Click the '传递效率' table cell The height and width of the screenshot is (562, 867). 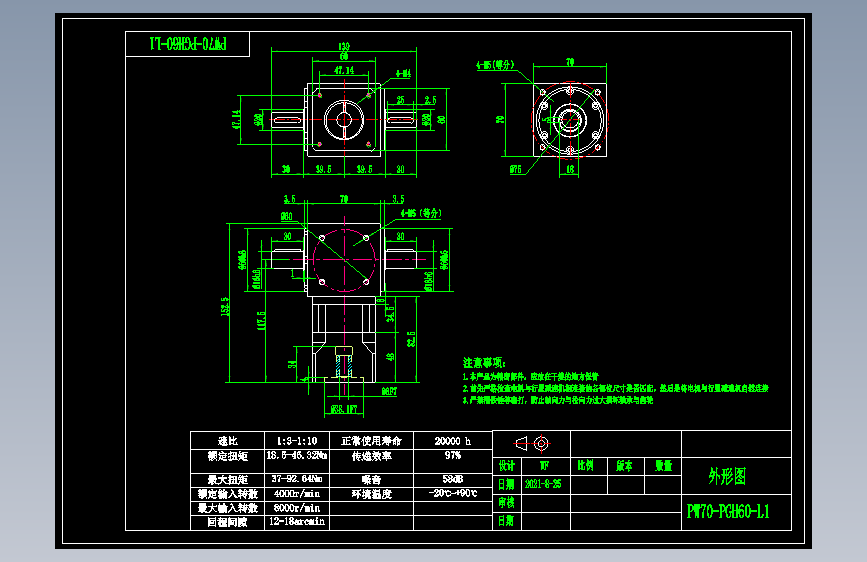[372, 456]
